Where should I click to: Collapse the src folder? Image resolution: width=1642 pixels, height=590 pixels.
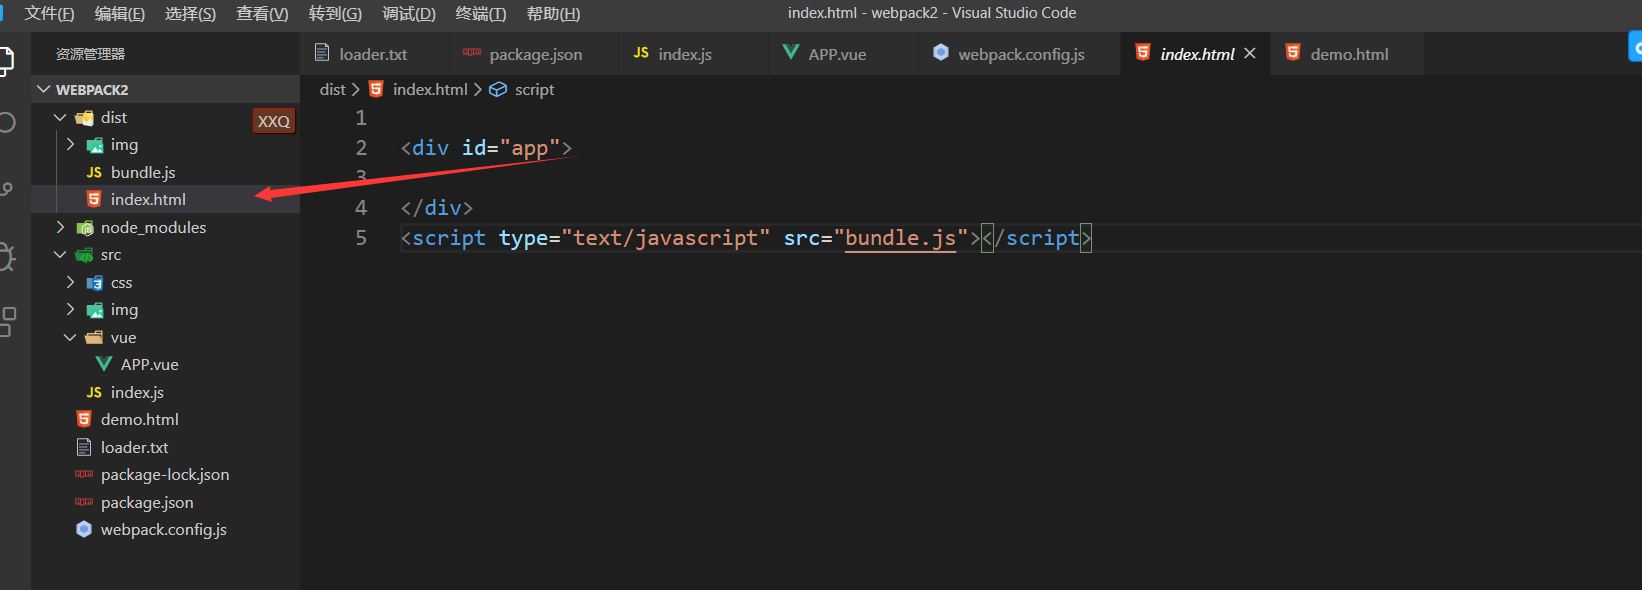click(60, 254)
